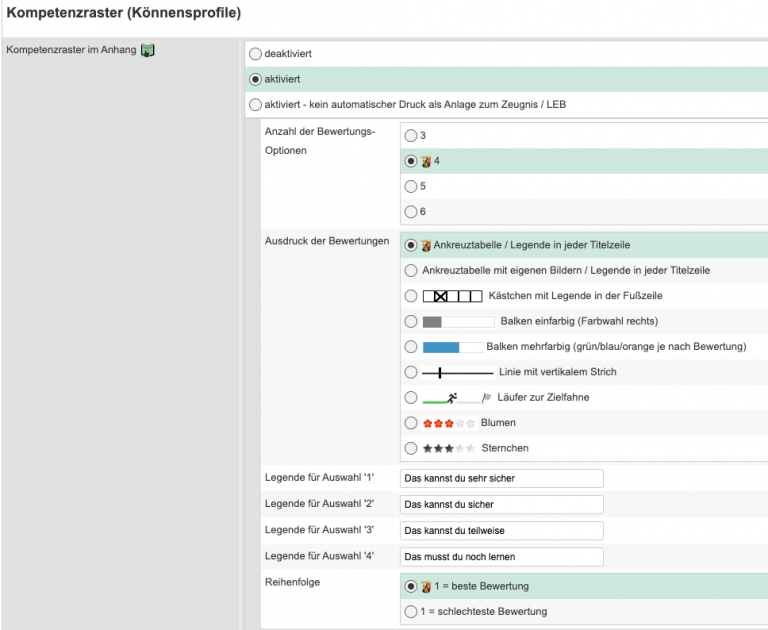Click the runner to finish flag graphic

[457, 397]
